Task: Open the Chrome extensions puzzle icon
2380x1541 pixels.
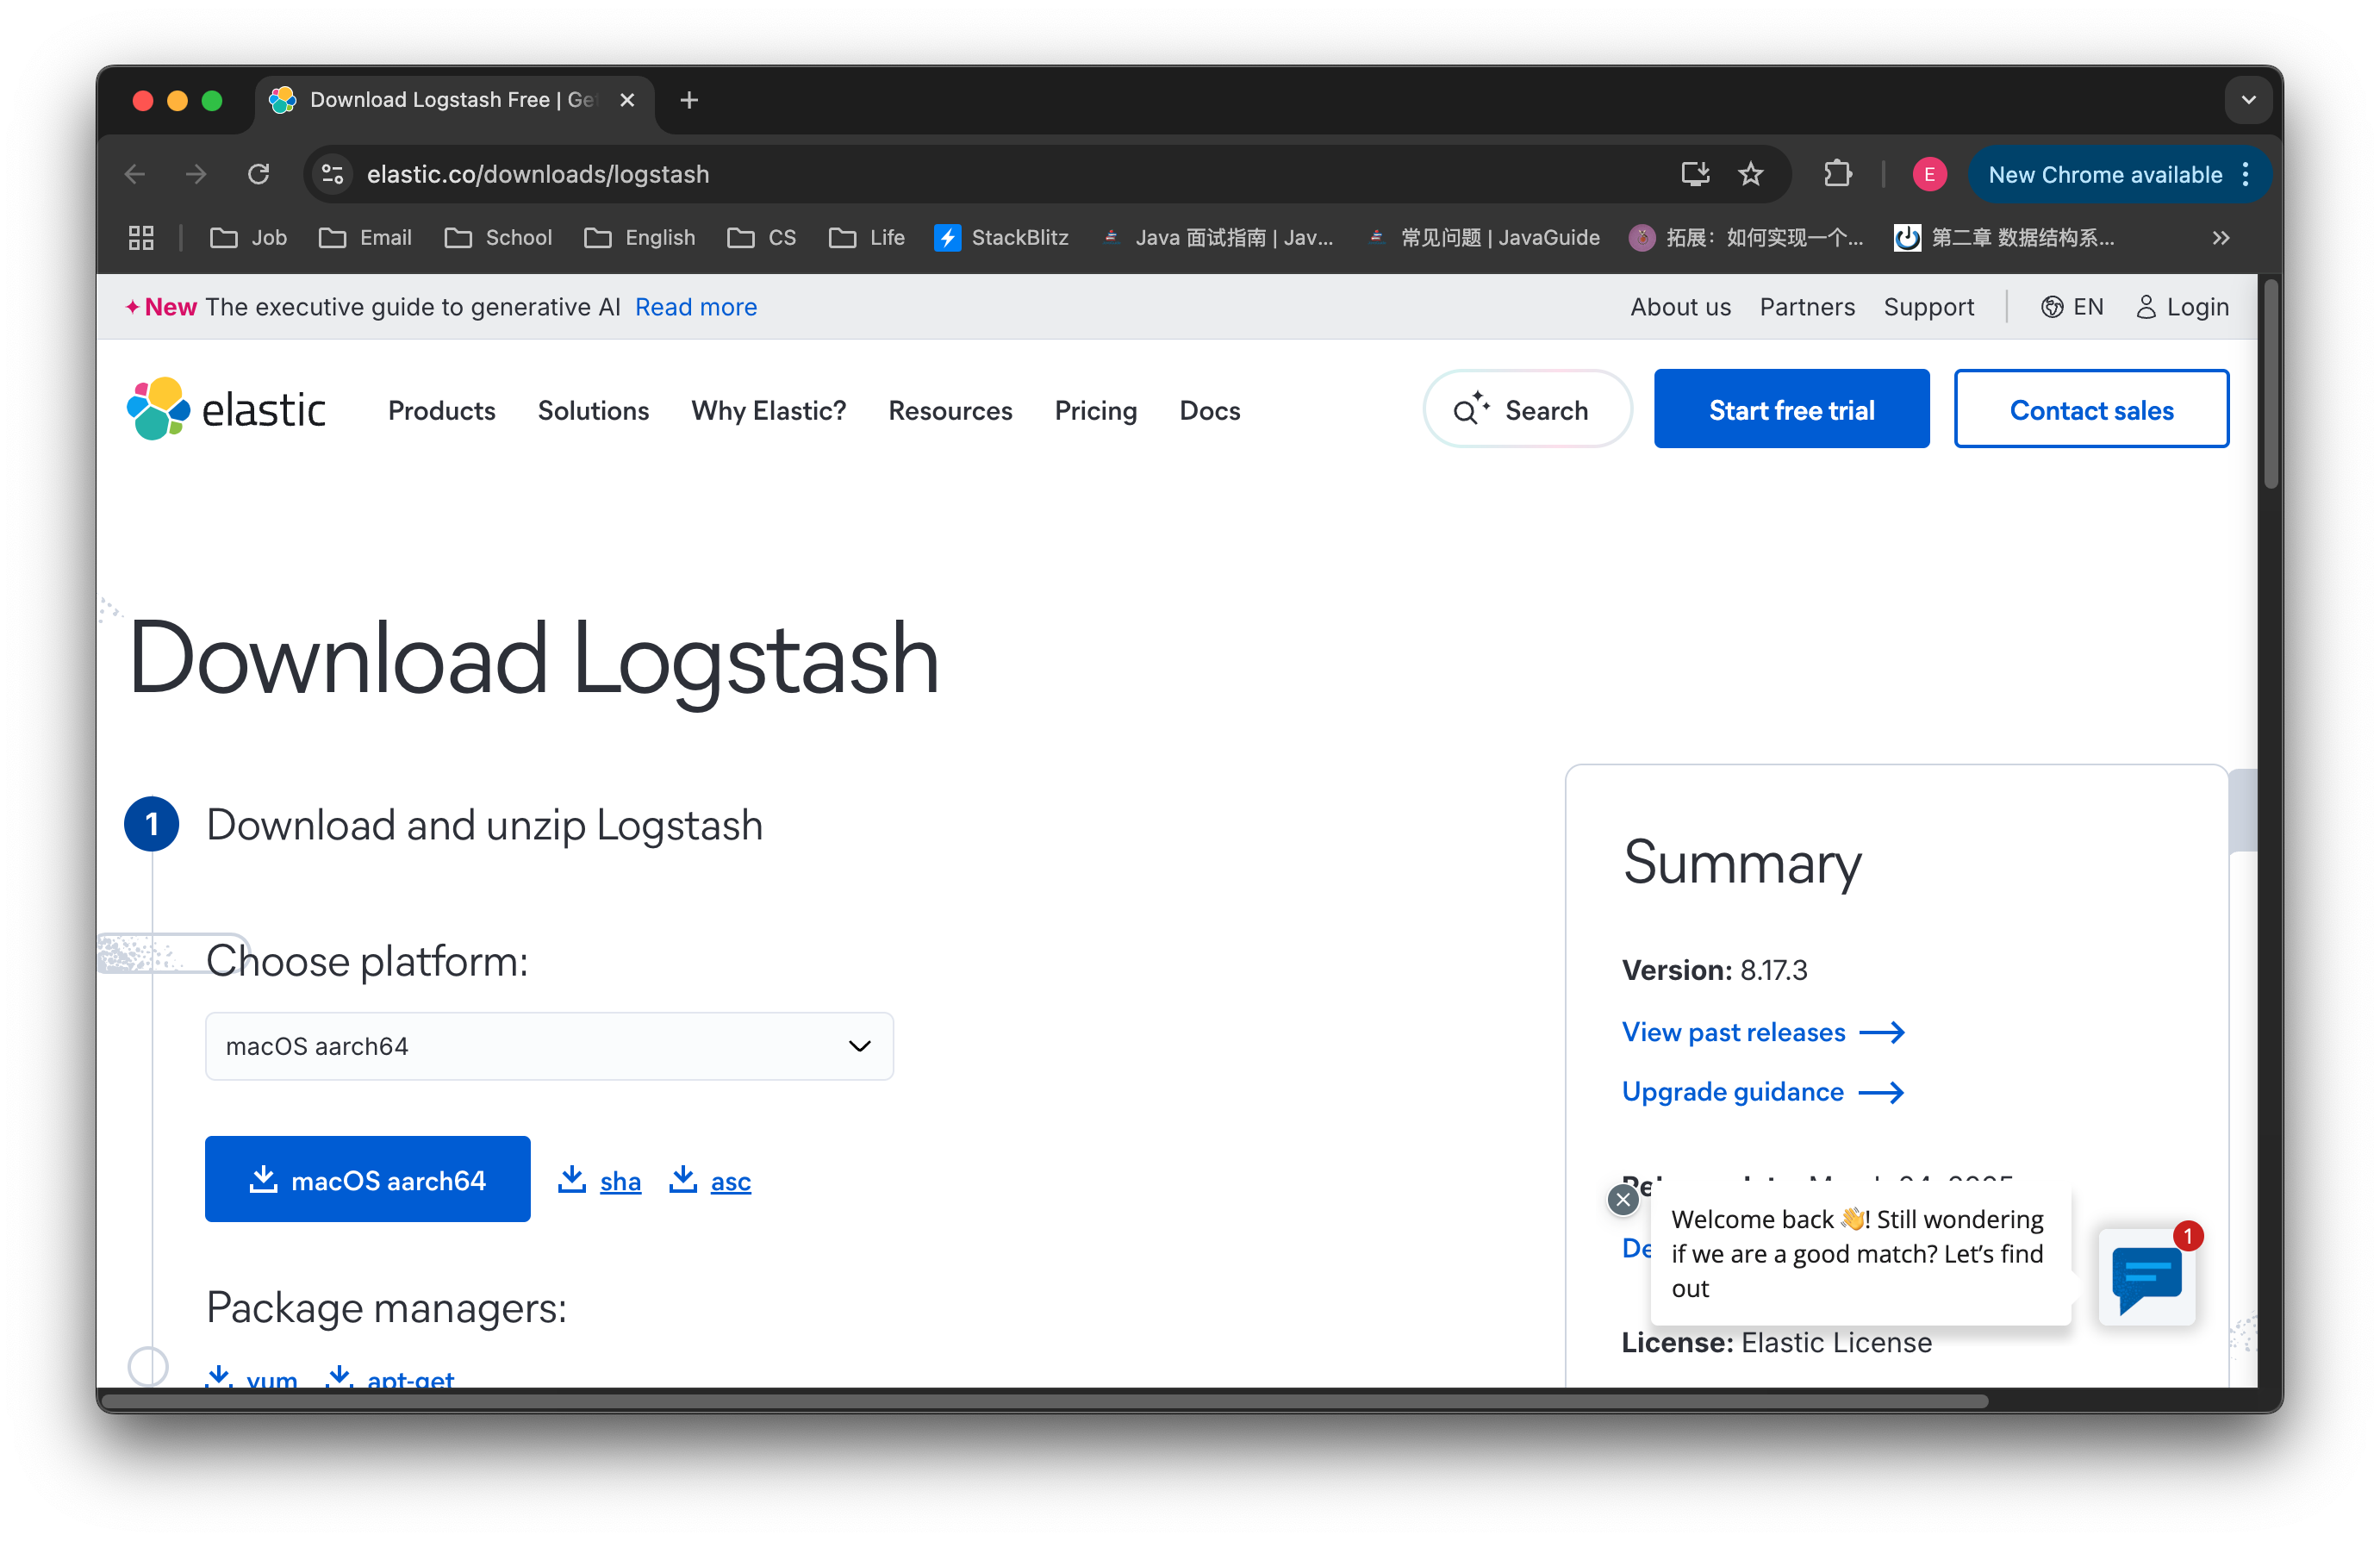Action: [x=1837, y=174]
